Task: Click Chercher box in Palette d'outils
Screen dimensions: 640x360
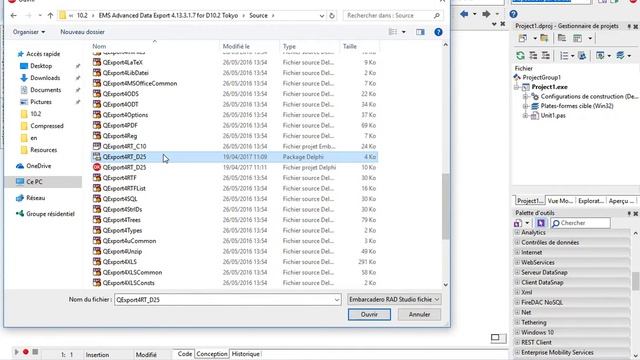Action: coord(580,223)
